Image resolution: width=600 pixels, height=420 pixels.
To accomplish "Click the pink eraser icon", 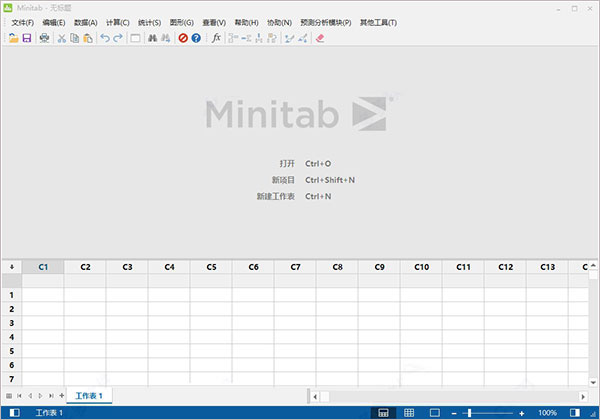I will (320, 38).
